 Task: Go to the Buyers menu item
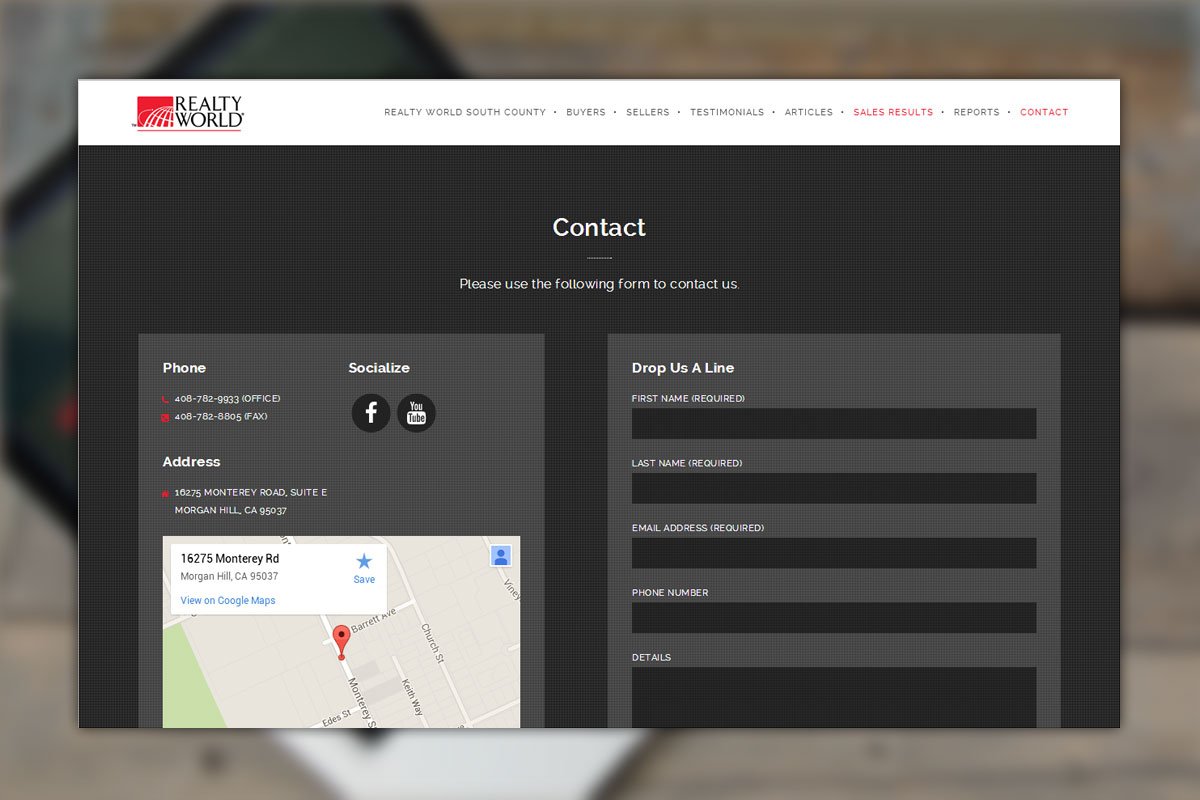point(586,112)
